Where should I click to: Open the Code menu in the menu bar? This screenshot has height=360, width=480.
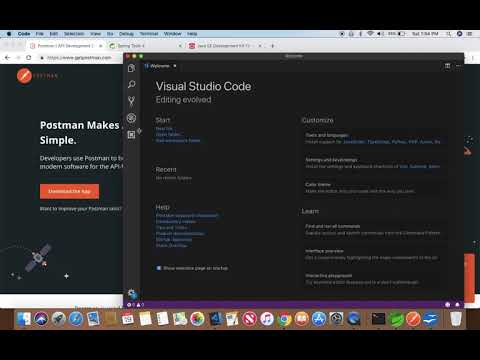pos(24,34)
